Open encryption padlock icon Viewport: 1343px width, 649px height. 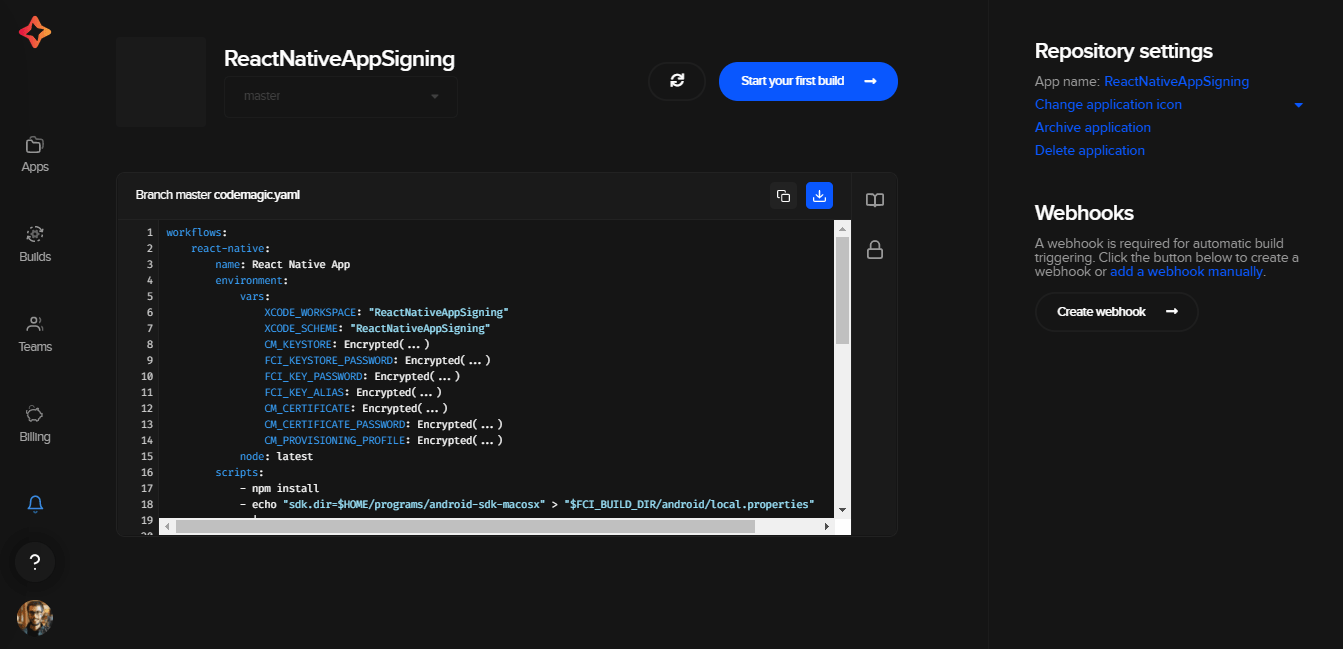coord(875,249)
